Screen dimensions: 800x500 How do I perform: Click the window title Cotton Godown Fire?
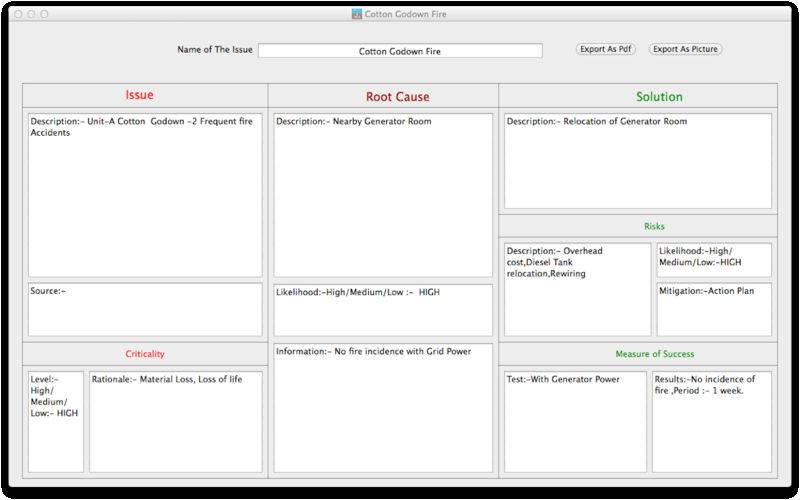coord(406,14)
